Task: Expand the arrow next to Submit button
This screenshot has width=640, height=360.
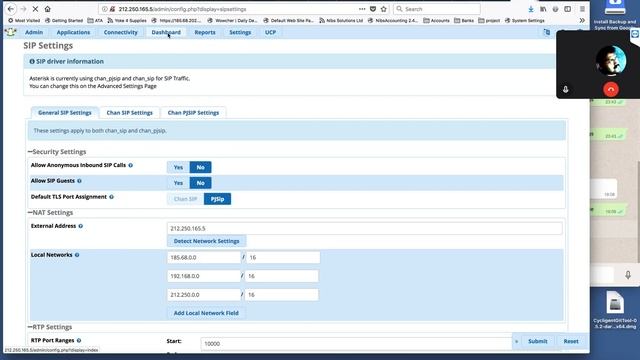Action: point(516,341)
